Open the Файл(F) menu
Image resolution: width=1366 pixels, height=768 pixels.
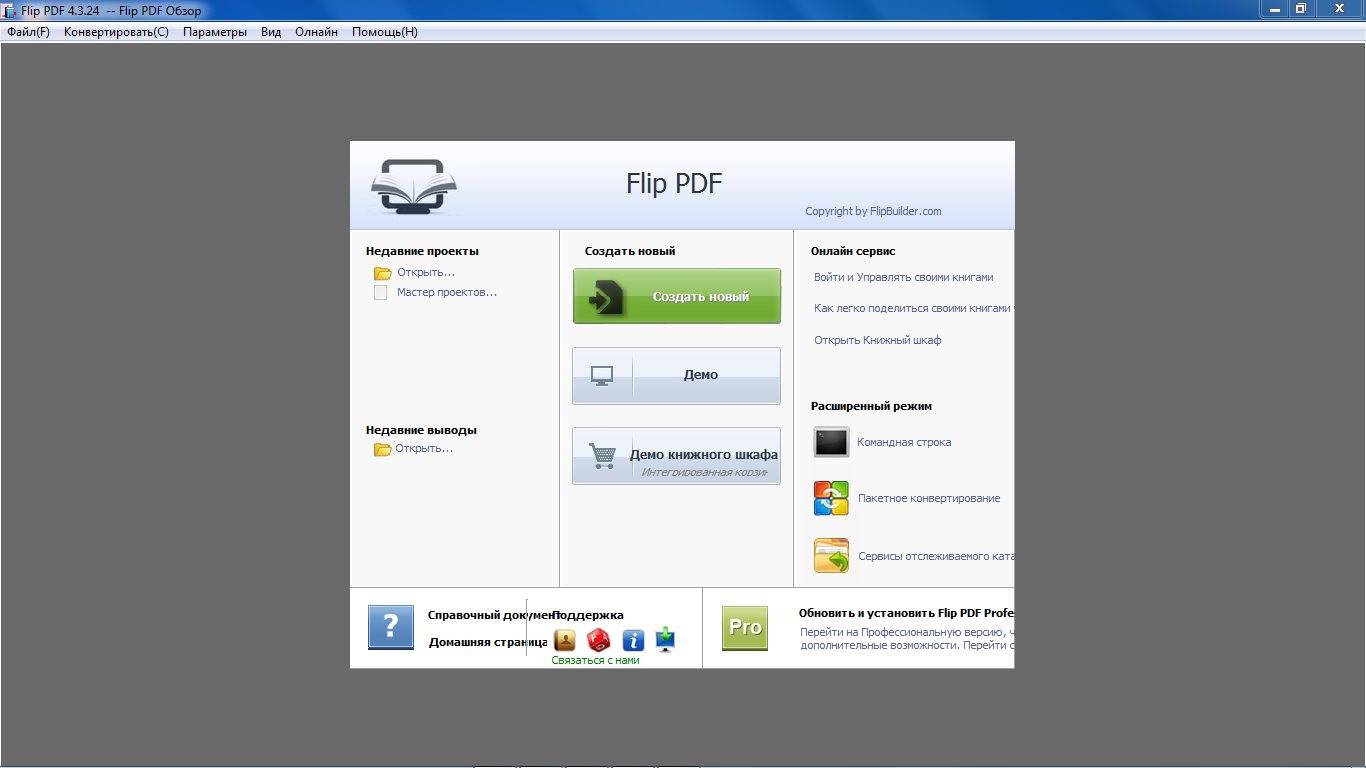(x=28, y=32)
